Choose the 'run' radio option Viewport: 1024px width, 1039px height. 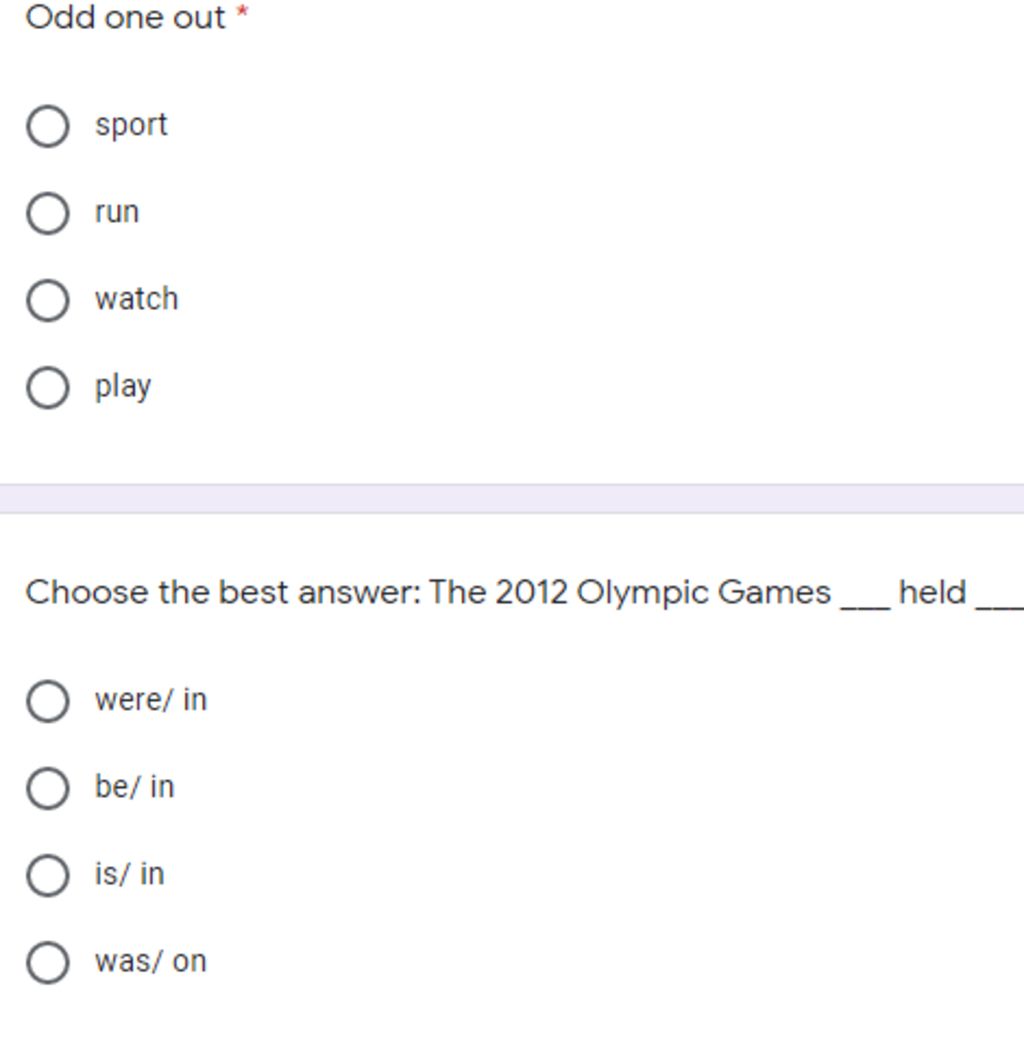pos(48,213)
